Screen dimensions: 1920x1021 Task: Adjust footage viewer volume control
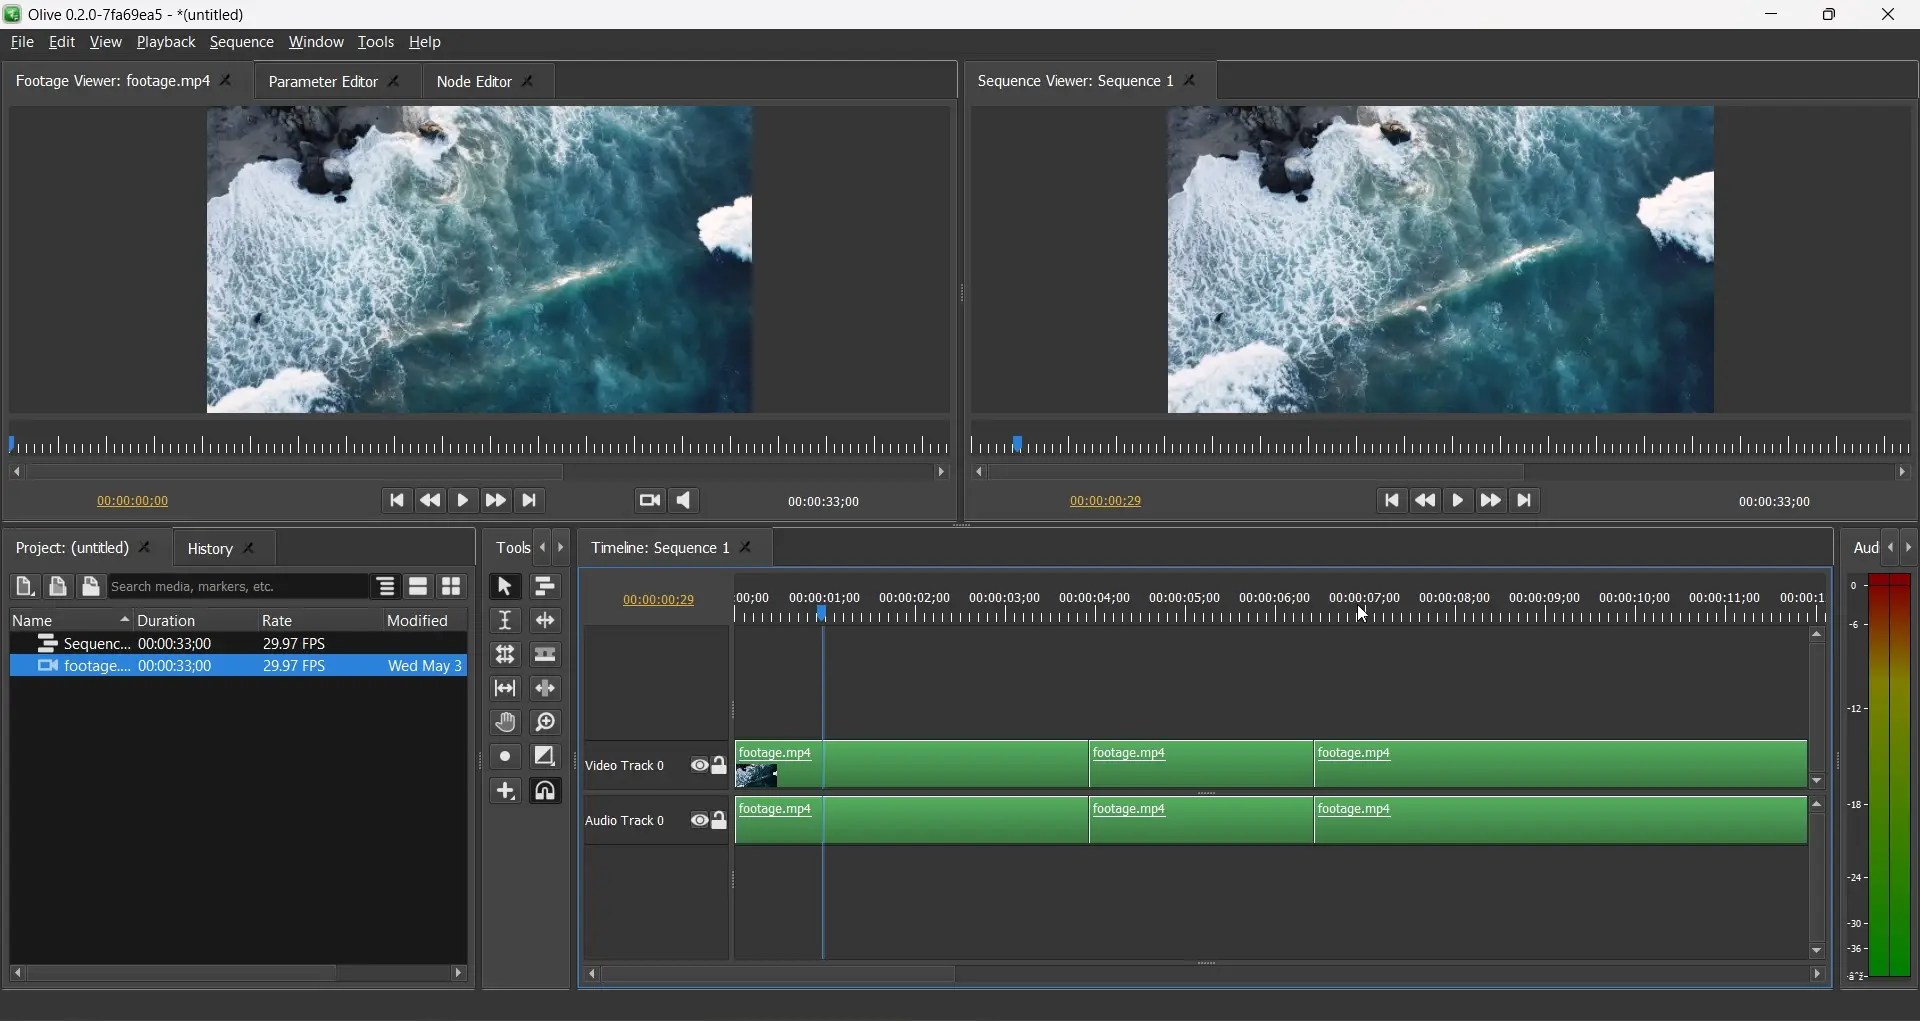click(684, 501)
